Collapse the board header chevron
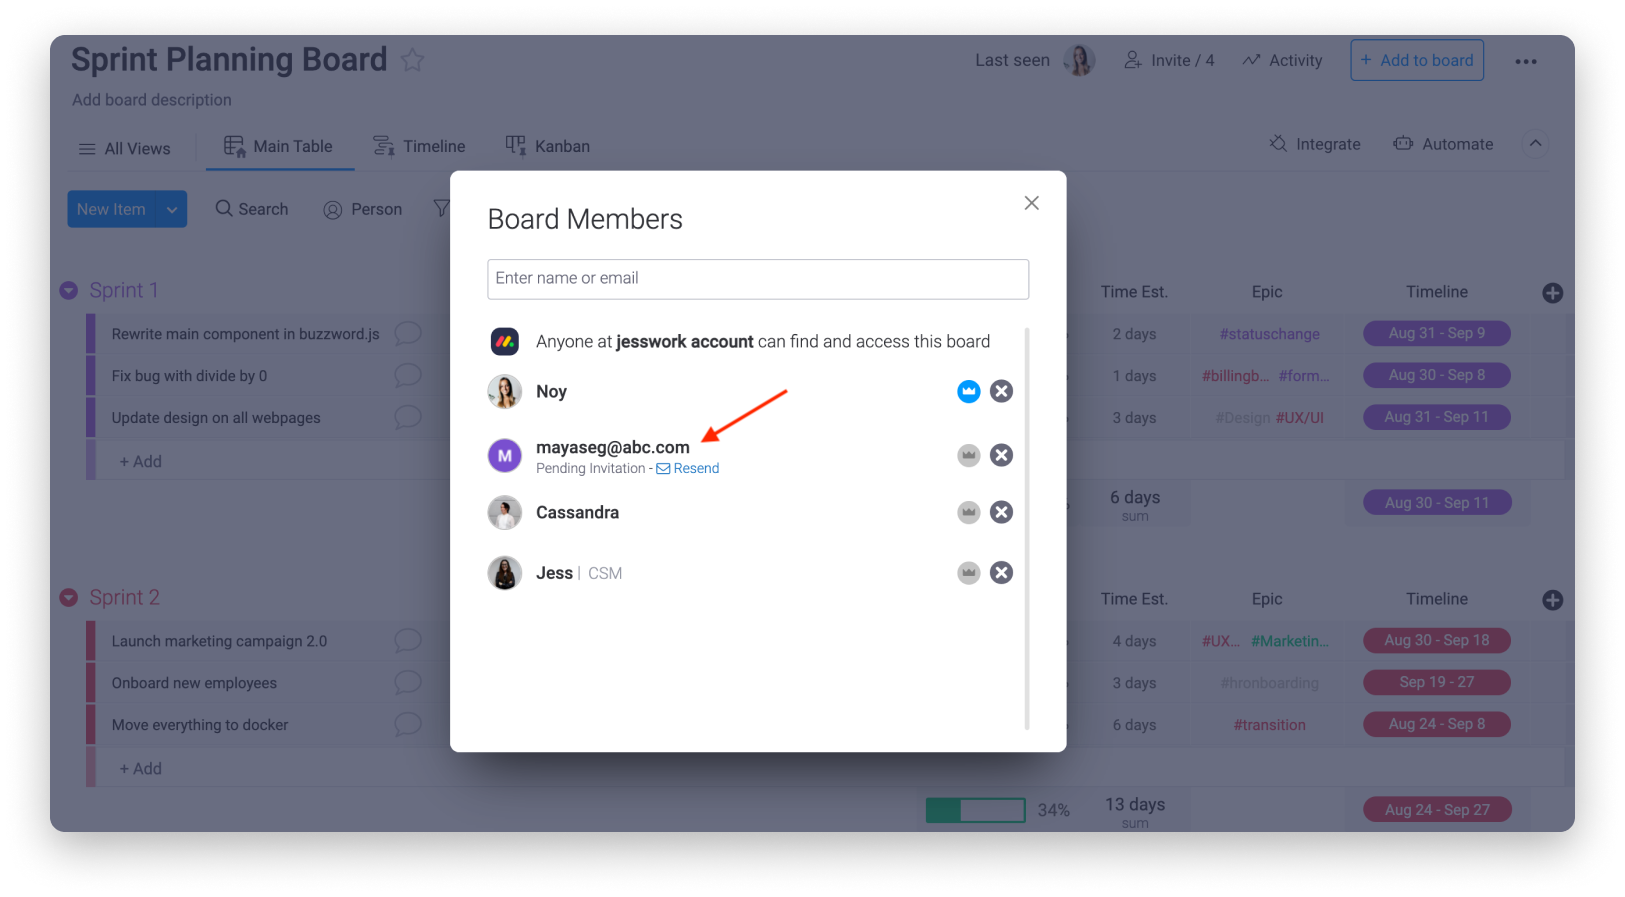Viewport: 1625px width, 897px height. click(x=1535, y=144)
